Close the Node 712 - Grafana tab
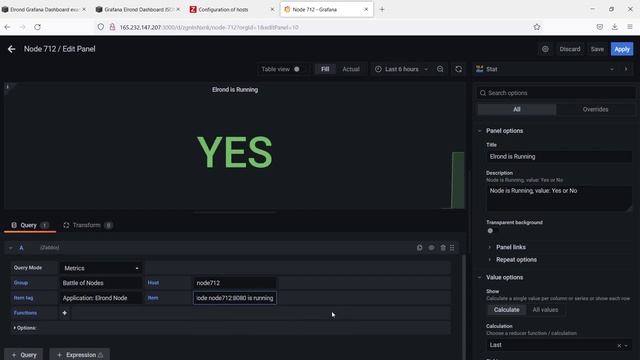640x360 pixels. point(366,9)
